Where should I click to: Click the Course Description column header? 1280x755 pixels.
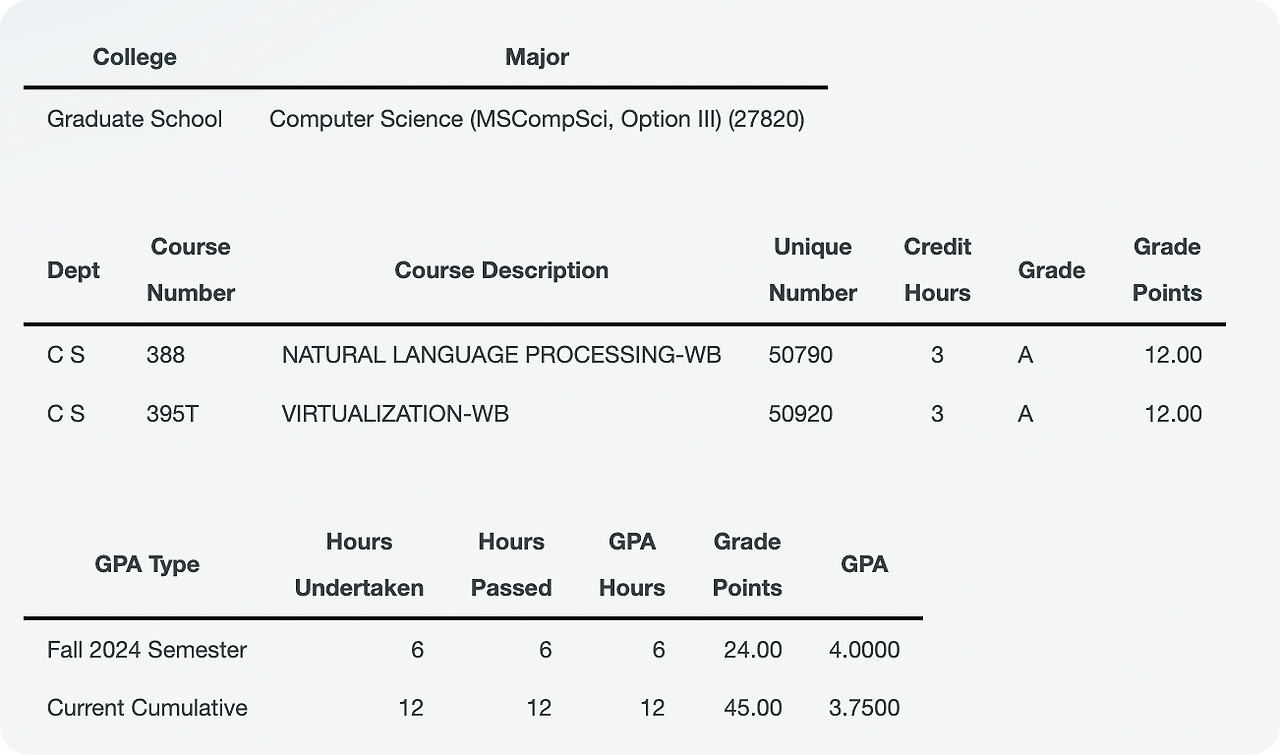pyautogui.click(x=501, y=270)
